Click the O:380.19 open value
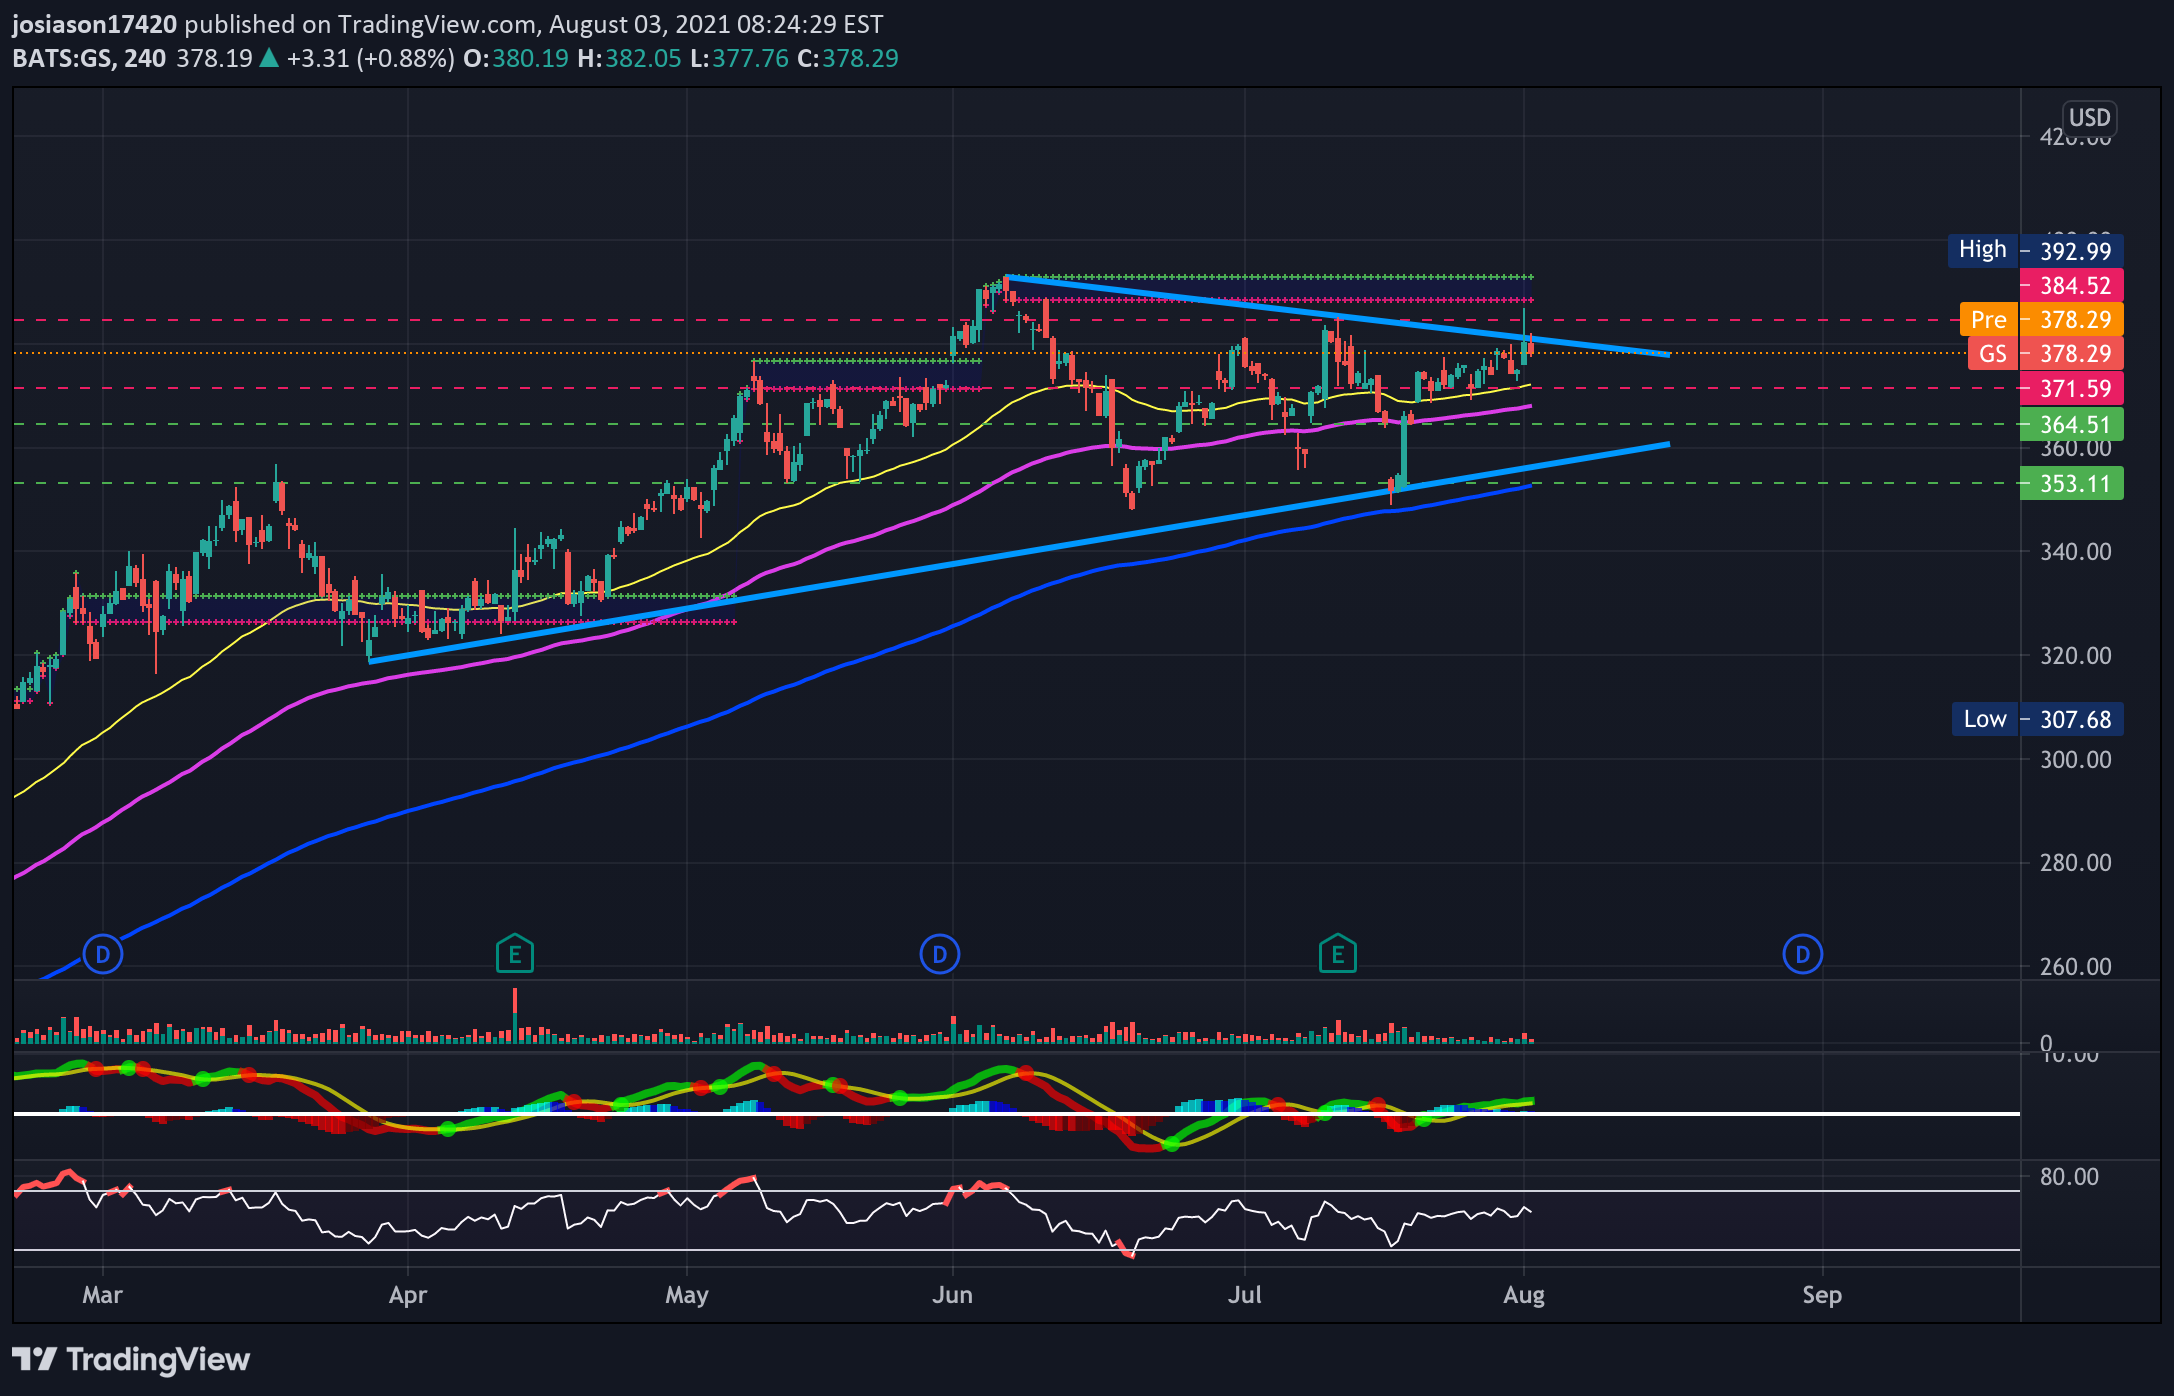 tap(516, 58)
